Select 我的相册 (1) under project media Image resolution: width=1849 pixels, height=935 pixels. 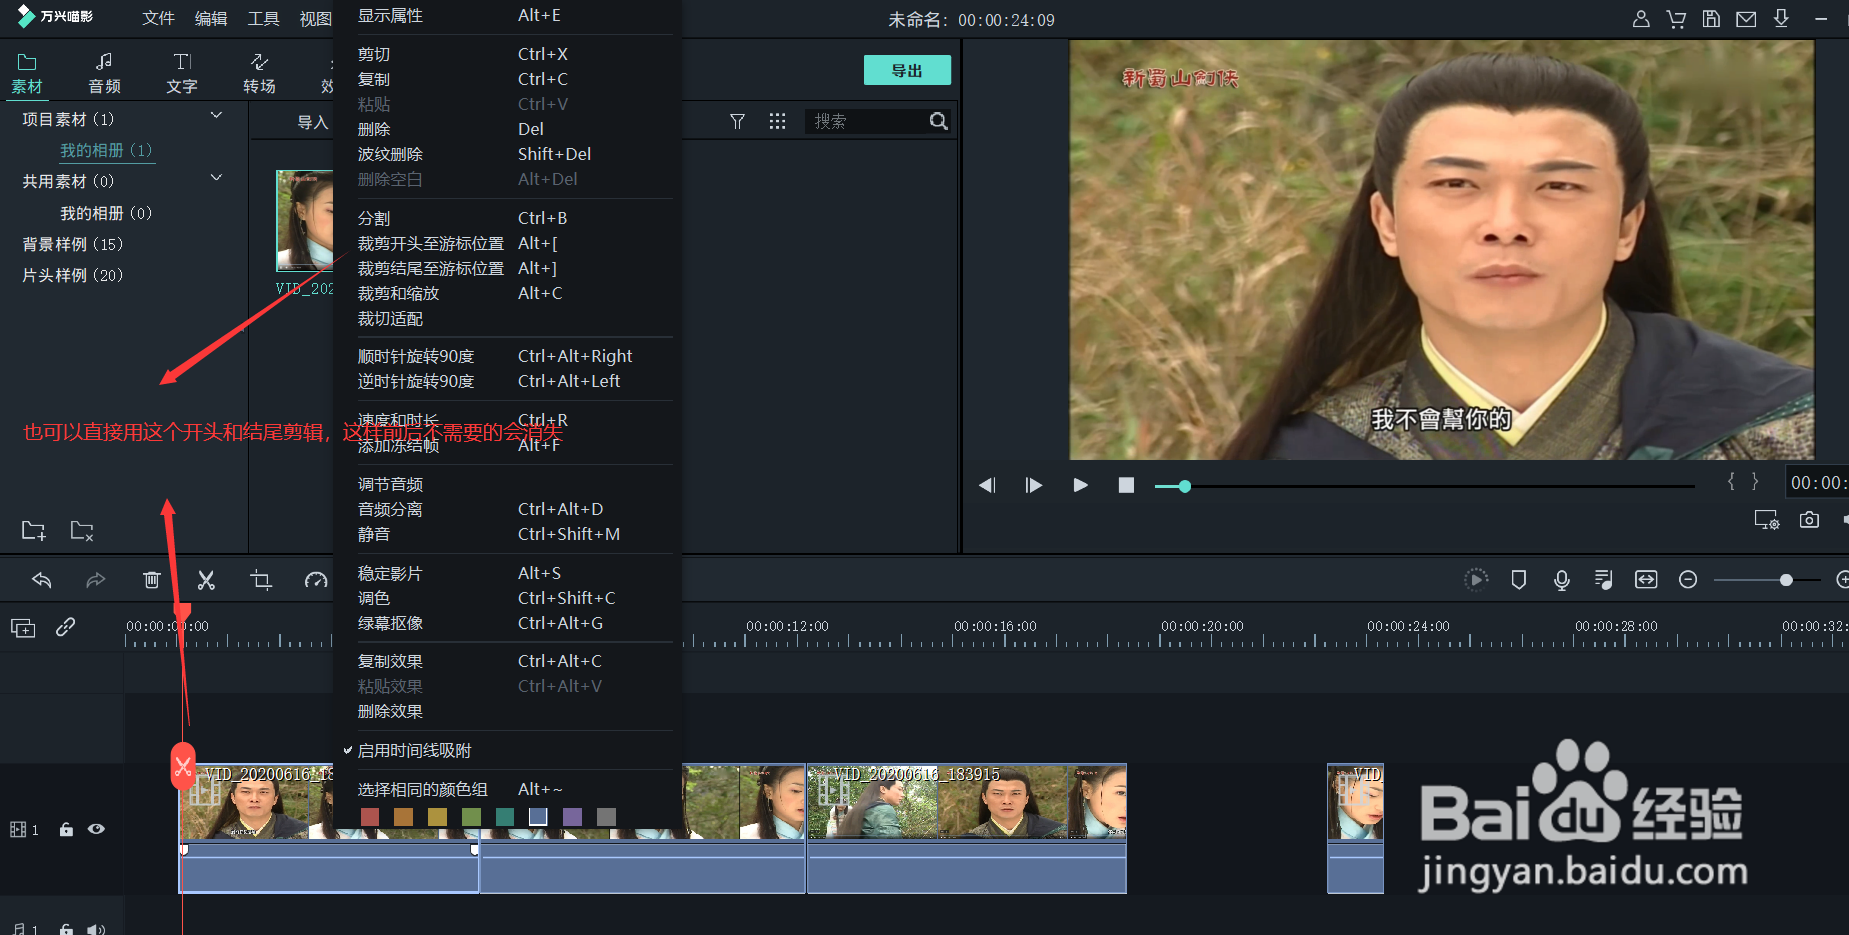106,150
